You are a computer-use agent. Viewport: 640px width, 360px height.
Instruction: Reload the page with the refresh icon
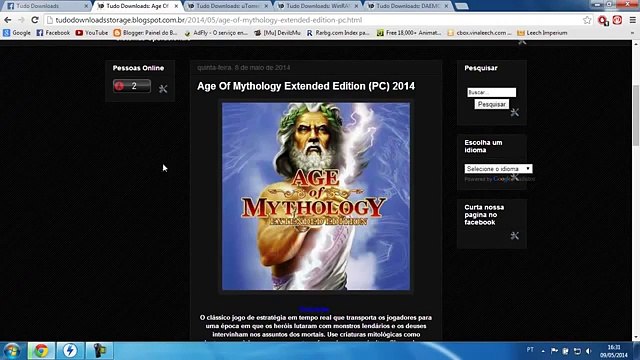tap(35, 20)
